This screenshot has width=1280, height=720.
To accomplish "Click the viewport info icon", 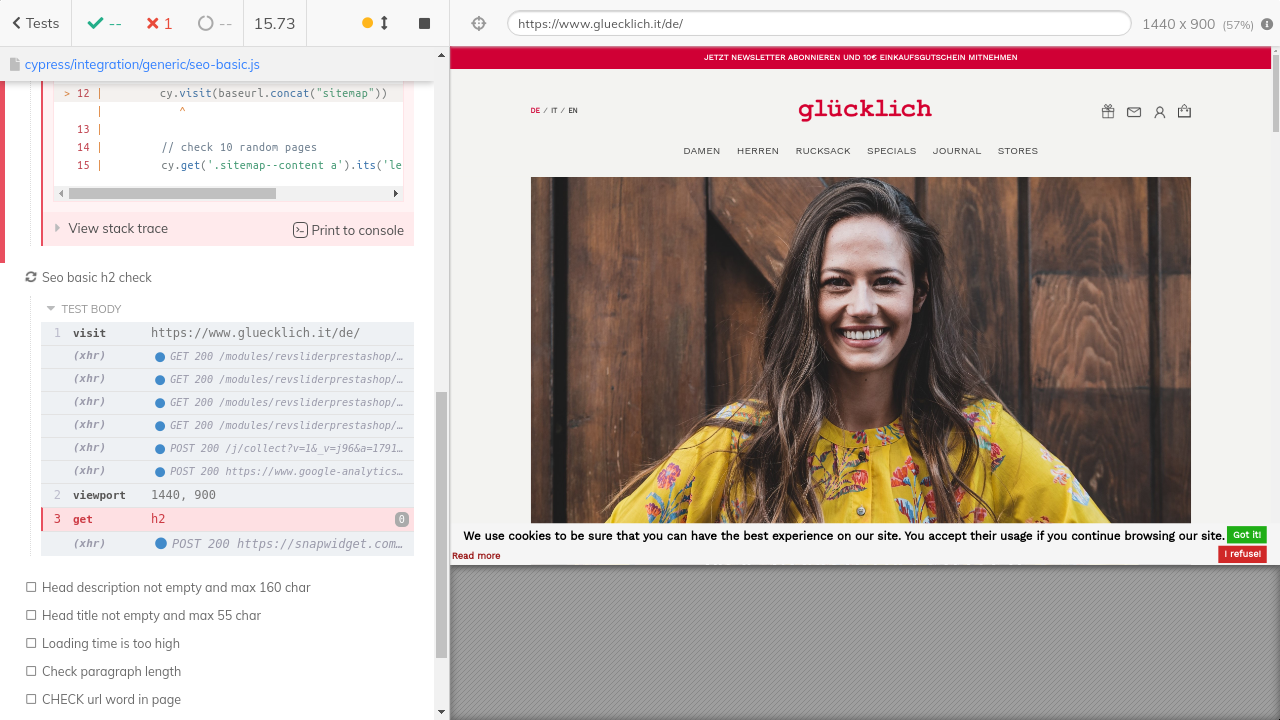I will [x=1267, y=24].
